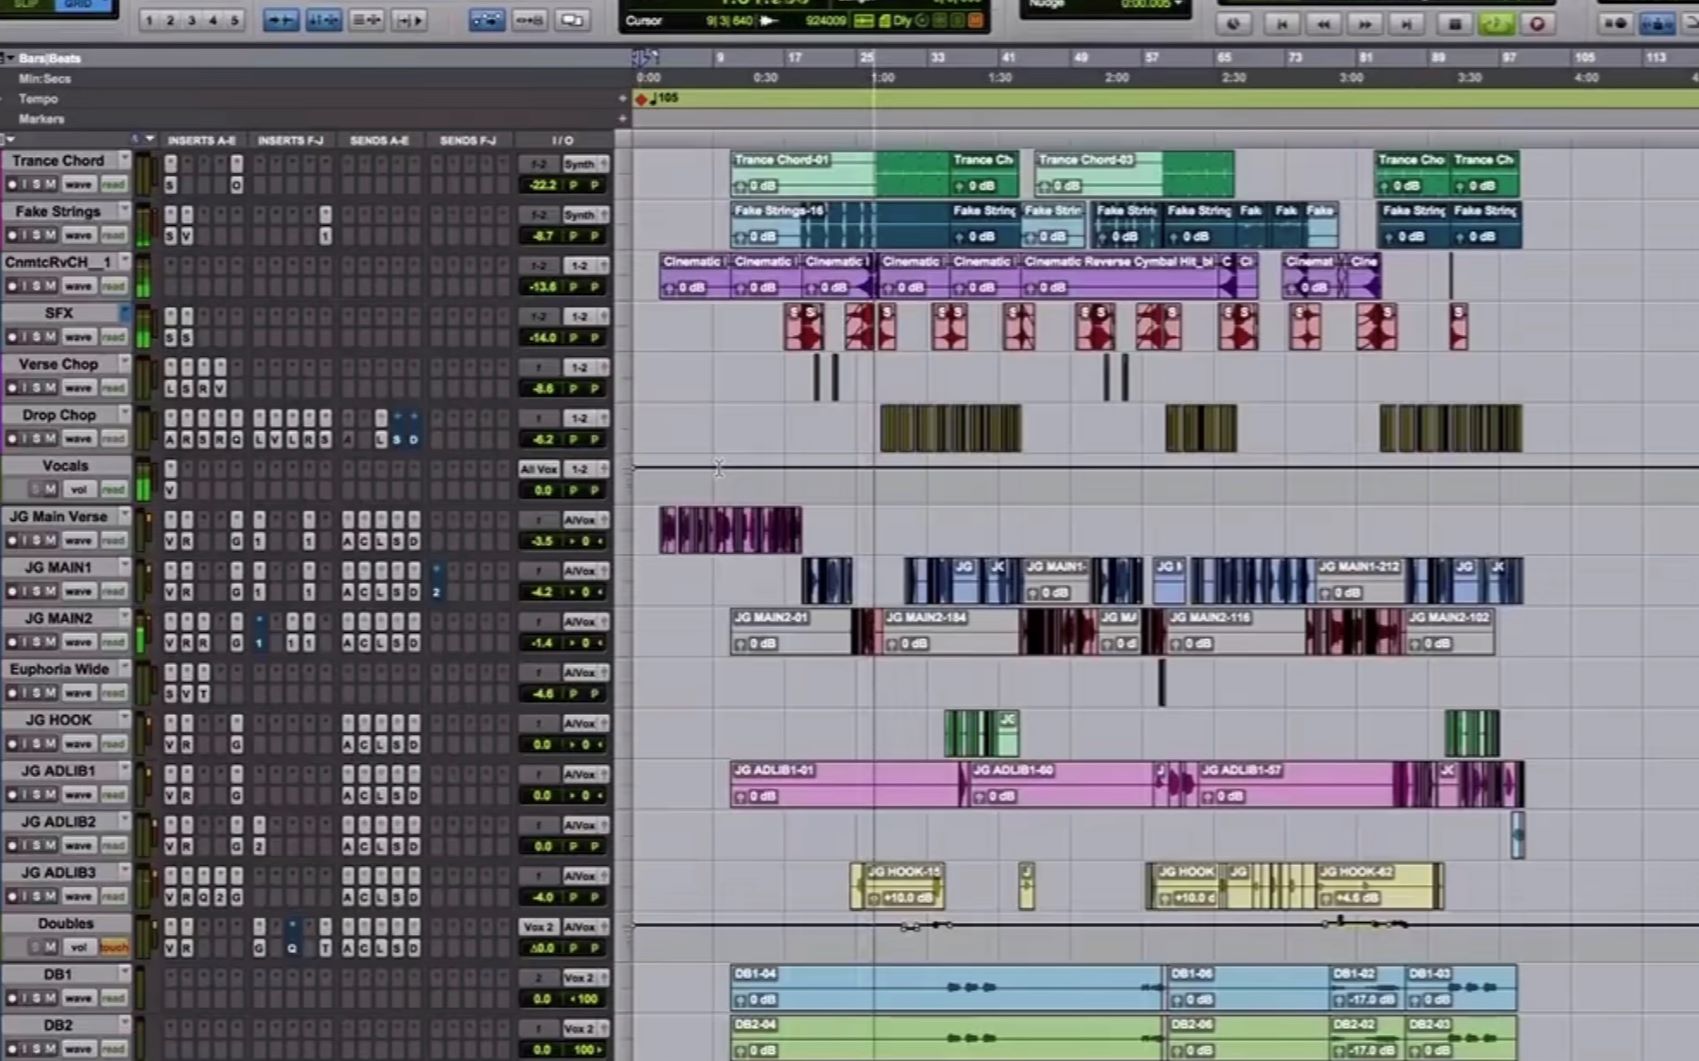Open Fake Strings automation mode 'read' selector
Viewport: 1699px width, 1061px height.
point(113,235)
